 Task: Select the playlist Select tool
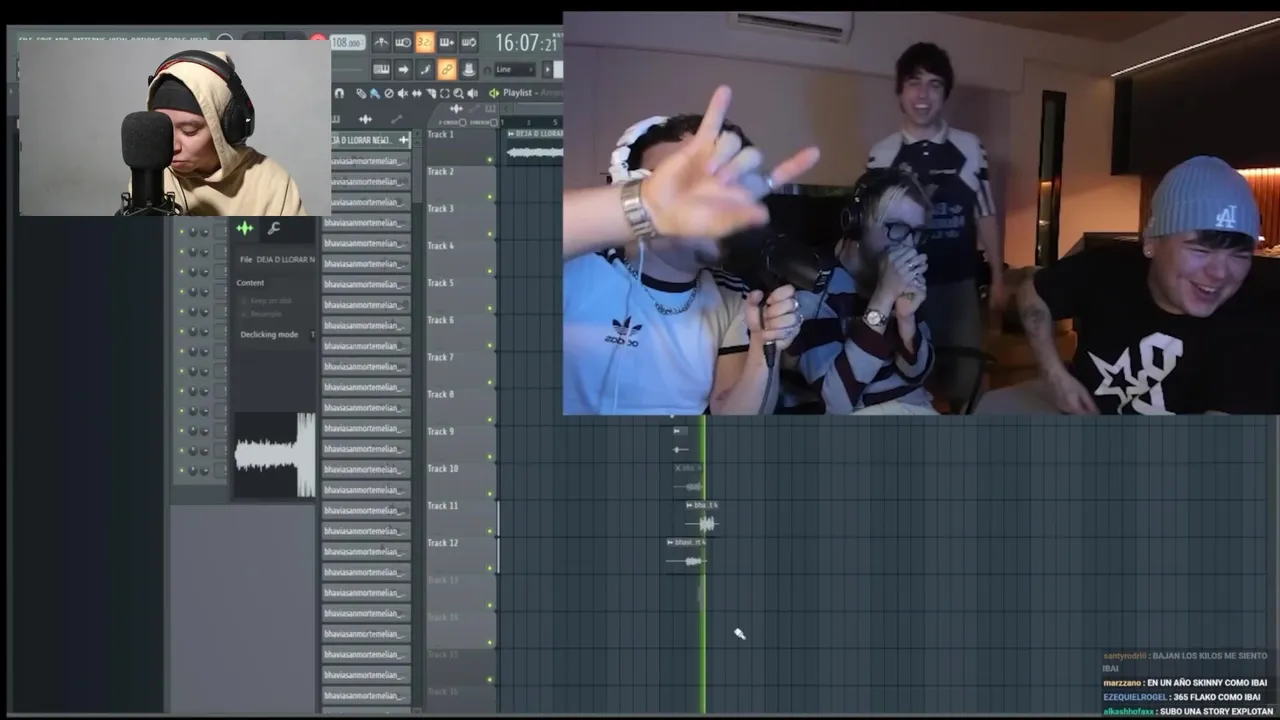tap(445, 93)
